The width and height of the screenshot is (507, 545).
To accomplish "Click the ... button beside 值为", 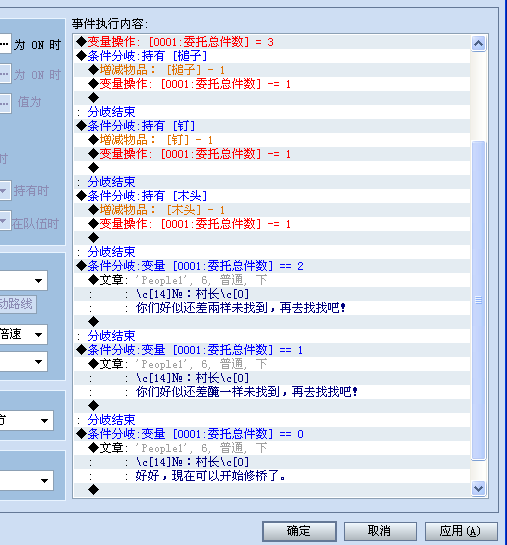I will pos(5,103).
